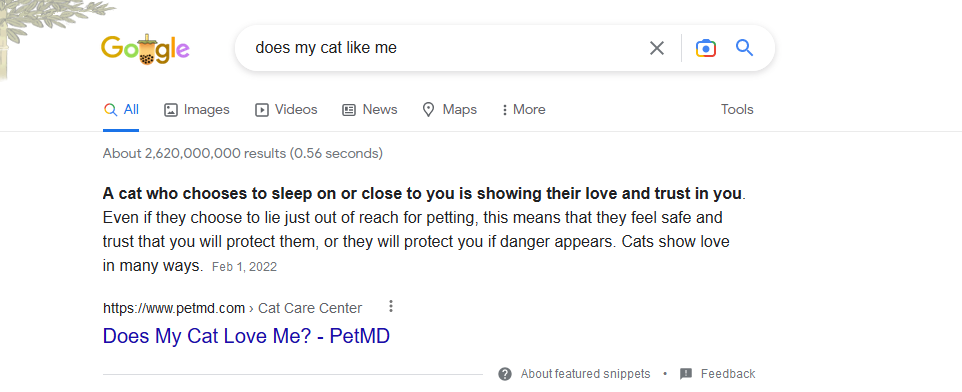Click the Images tab icon
962x392 pixels.
pos(171,110)
